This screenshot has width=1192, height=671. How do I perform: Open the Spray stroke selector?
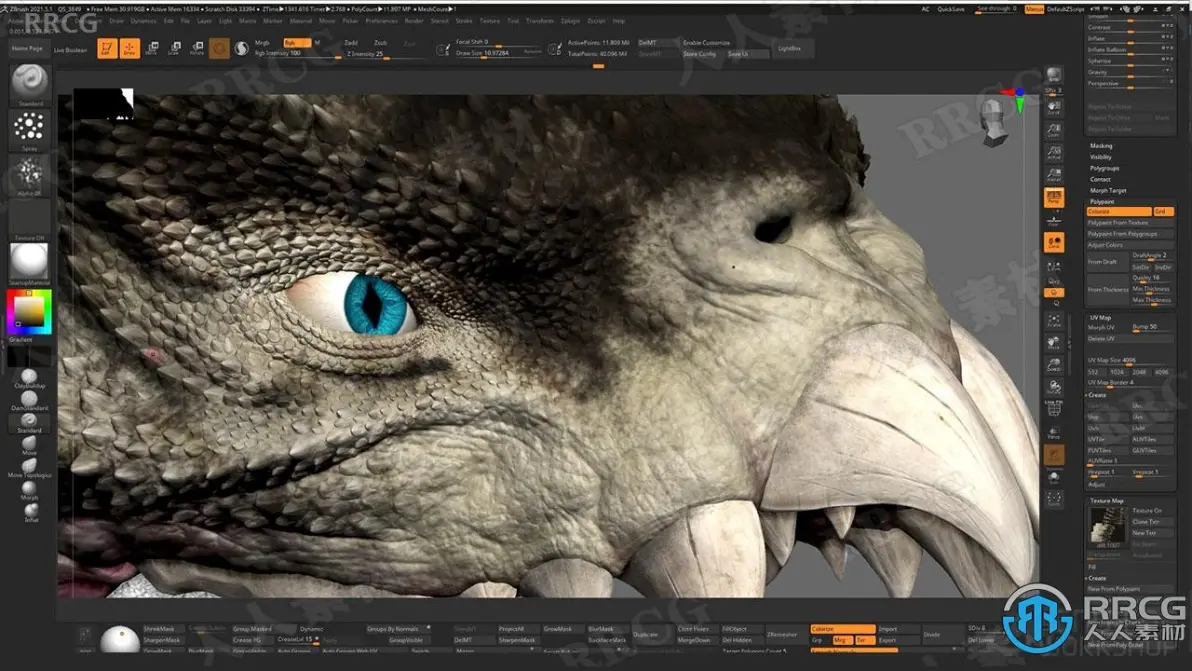(30, 131)
